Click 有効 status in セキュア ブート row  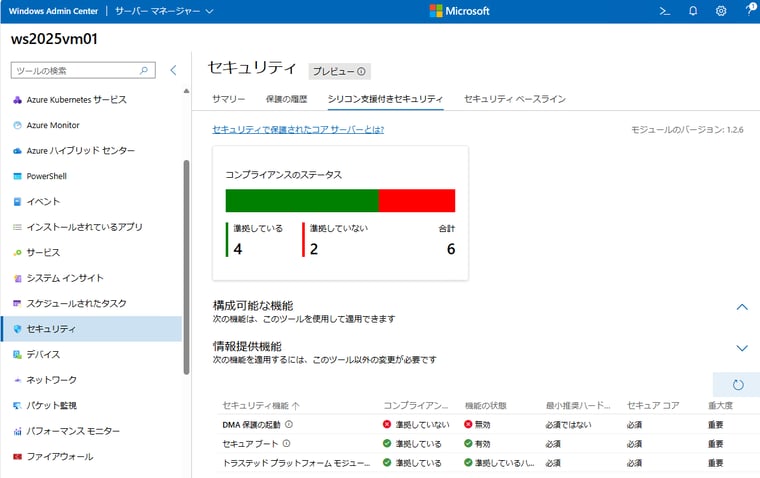click(477, 444)
